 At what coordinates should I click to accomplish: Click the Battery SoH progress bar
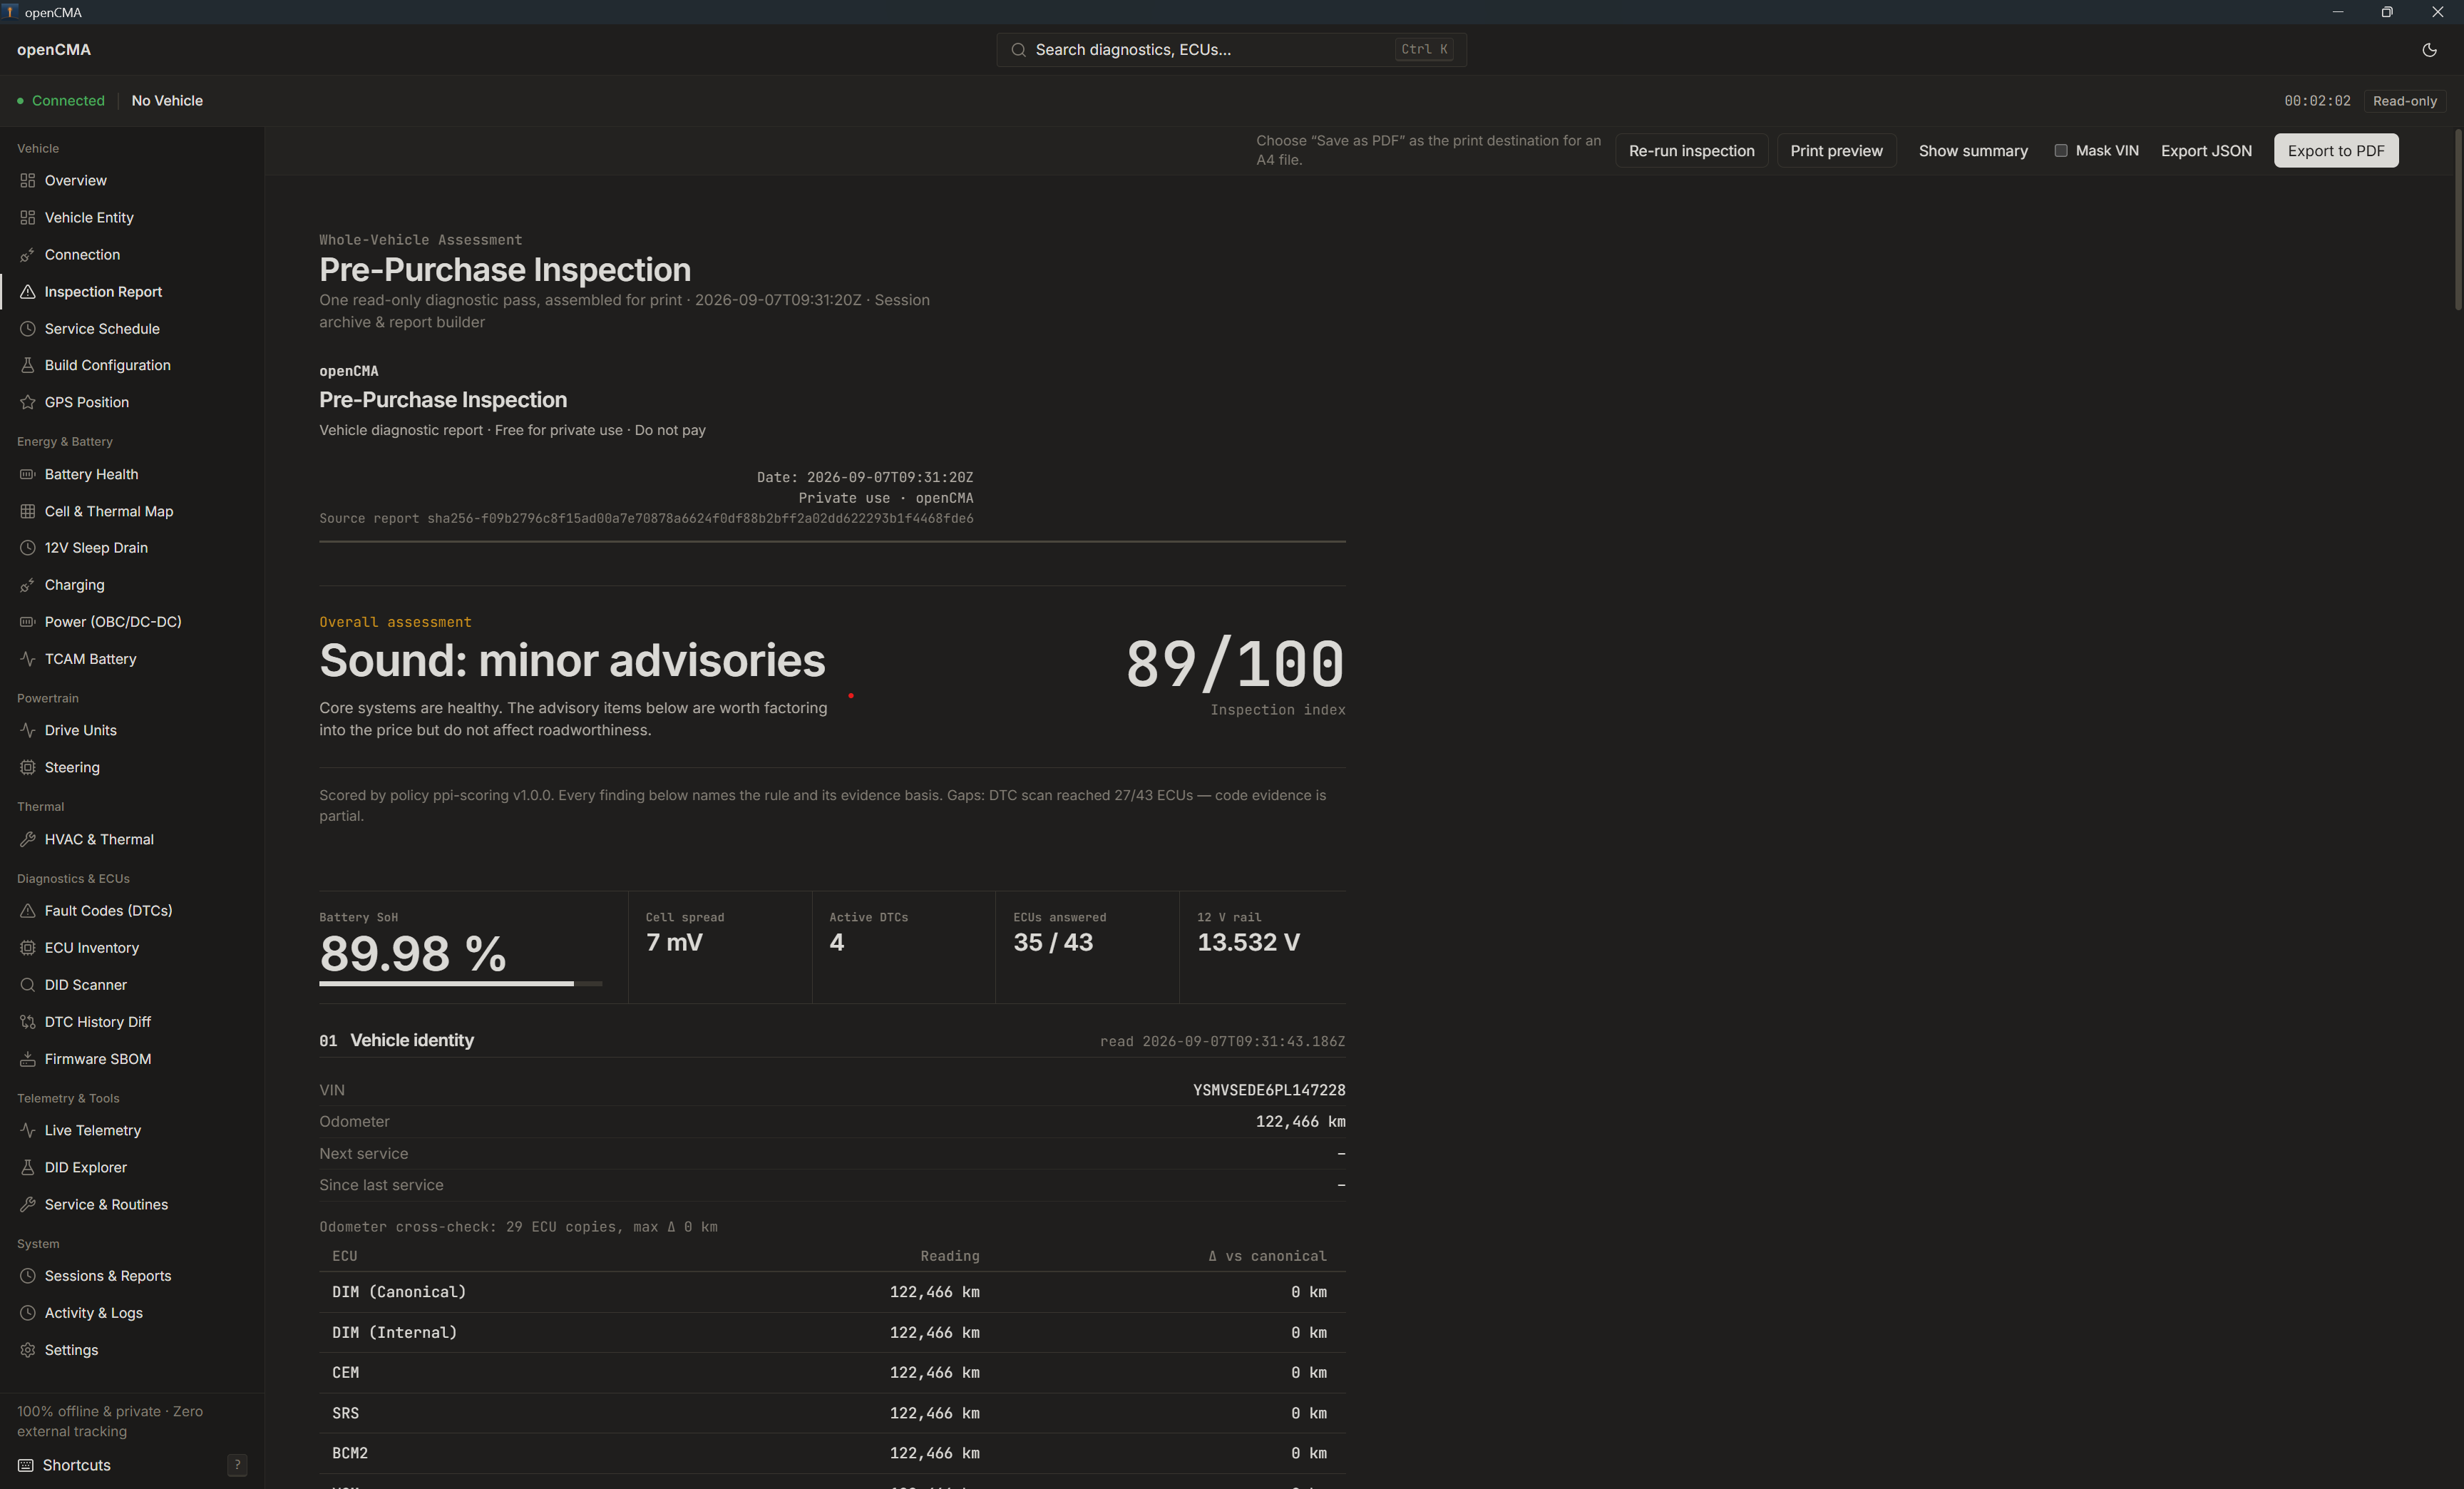pos(460,984)
